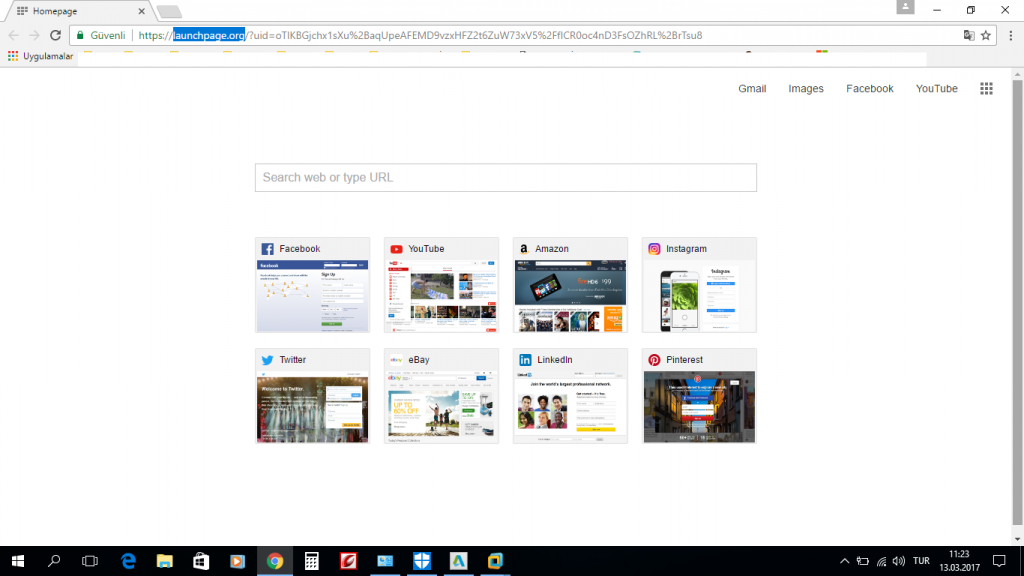This screenshot has height=576, width=1024.
Task: Click the Twitter bird icon
Action: coord(268,360)
